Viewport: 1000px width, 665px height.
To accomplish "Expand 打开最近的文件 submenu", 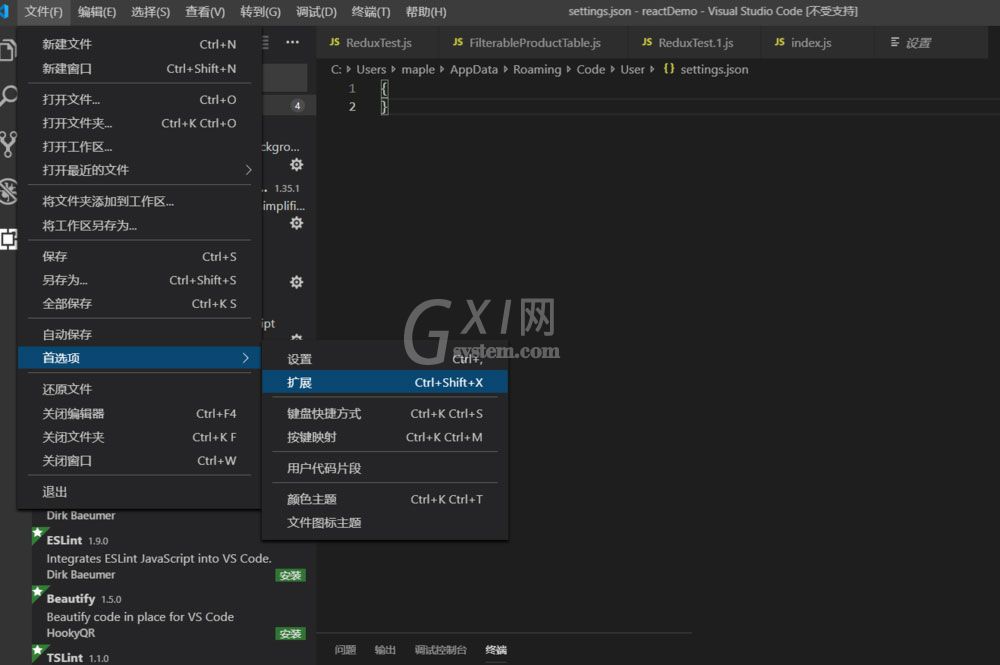I will pos(139,170).
